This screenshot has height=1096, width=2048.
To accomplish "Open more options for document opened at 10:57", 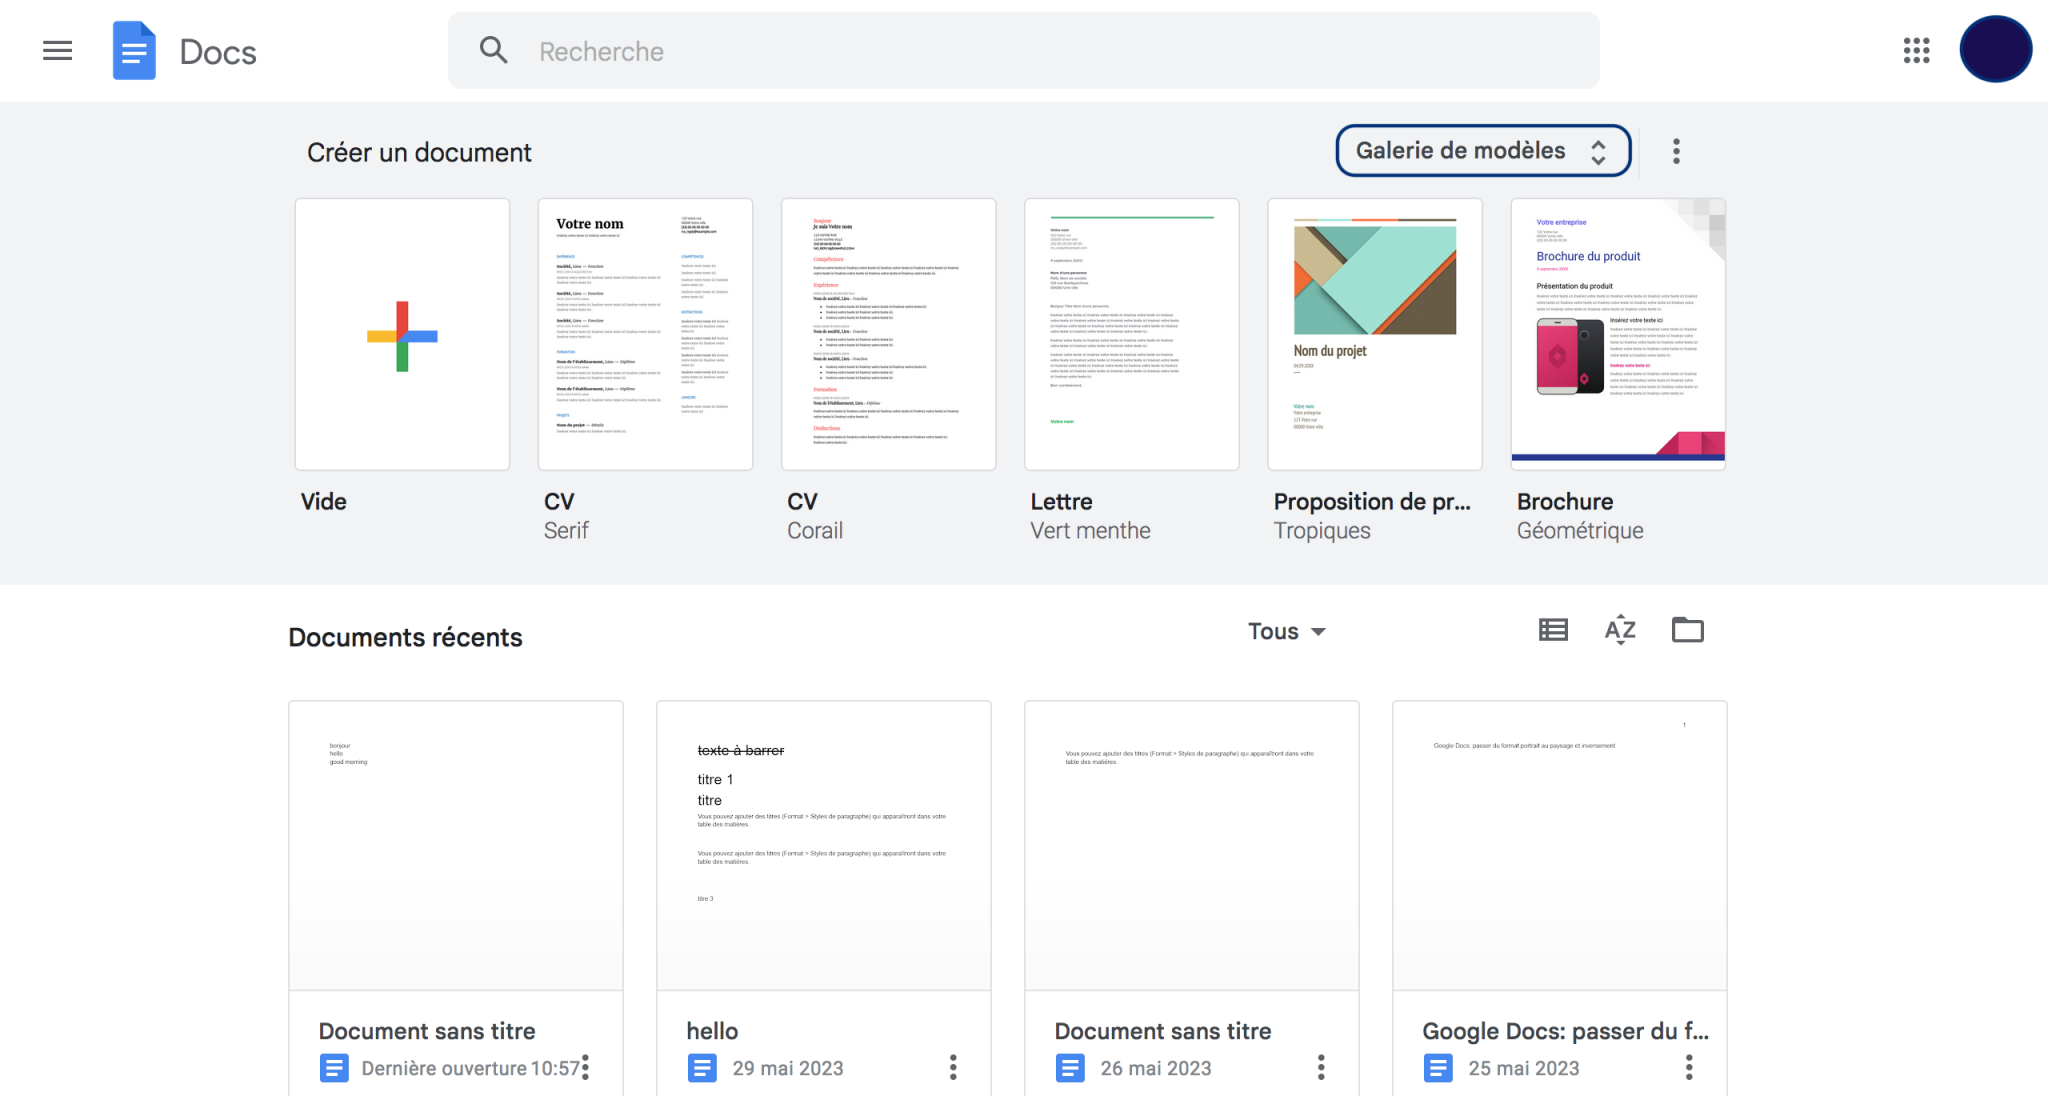I will click(x=586, y=1067).
